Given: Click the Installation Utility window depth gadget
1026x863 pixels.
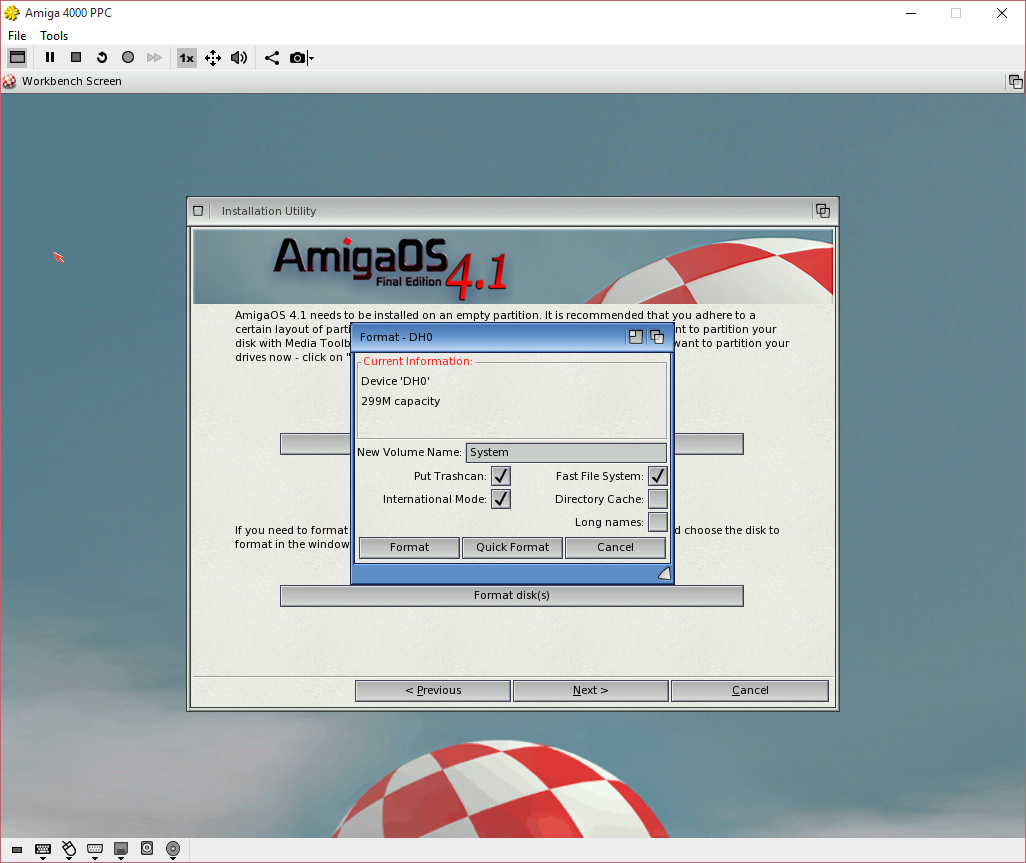Looking at the screenshot, I should point(823,211).
